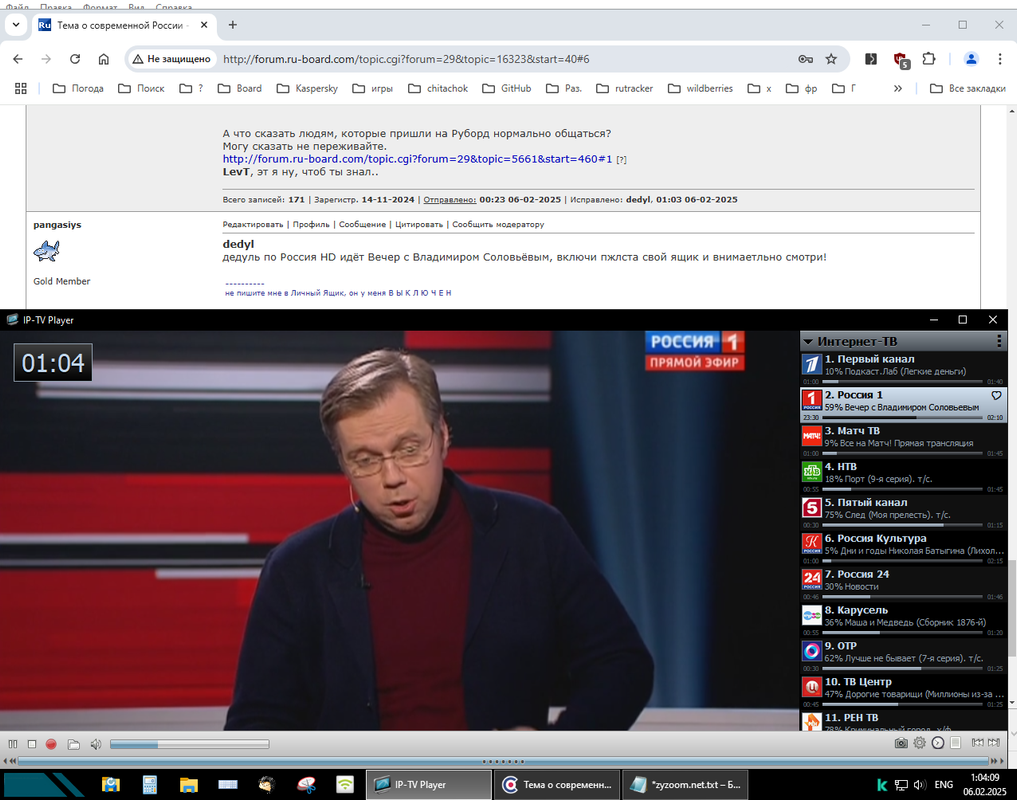Open zyzoom.net.txt taskbar window
The height and width of the screenshot is (800, 1017).
(x=685, y=784)
